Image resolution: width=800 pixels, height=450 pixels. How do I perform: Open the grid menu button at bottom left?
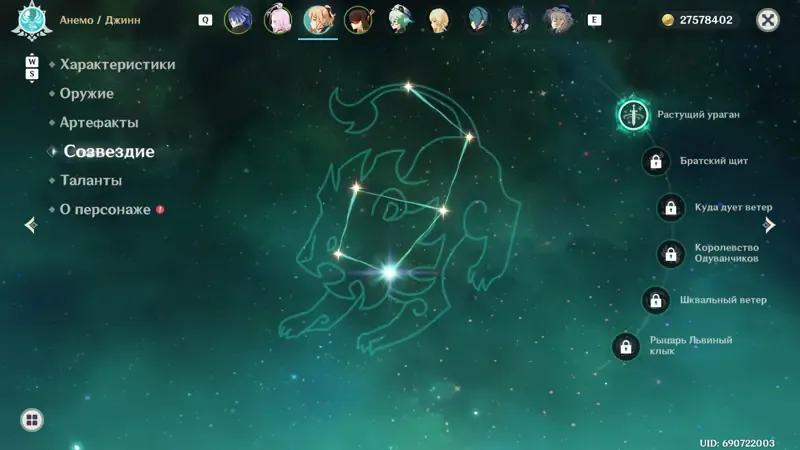point(32,420)
